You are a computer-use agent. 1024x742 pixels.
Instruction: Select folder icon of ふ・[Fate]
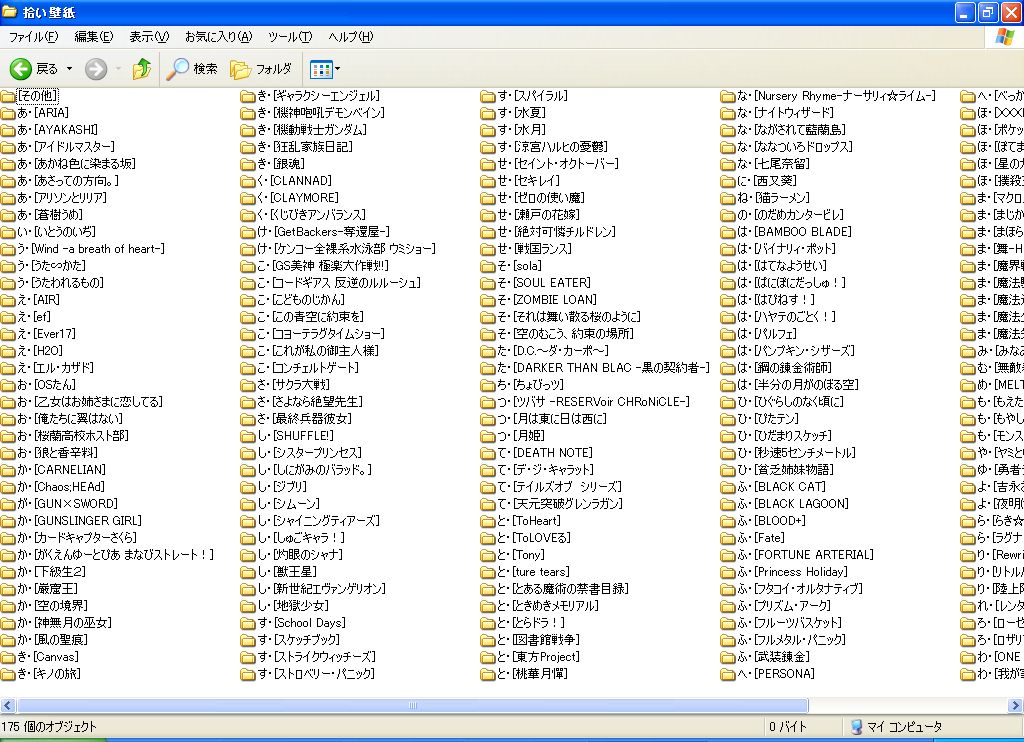[x=728, y=538]
